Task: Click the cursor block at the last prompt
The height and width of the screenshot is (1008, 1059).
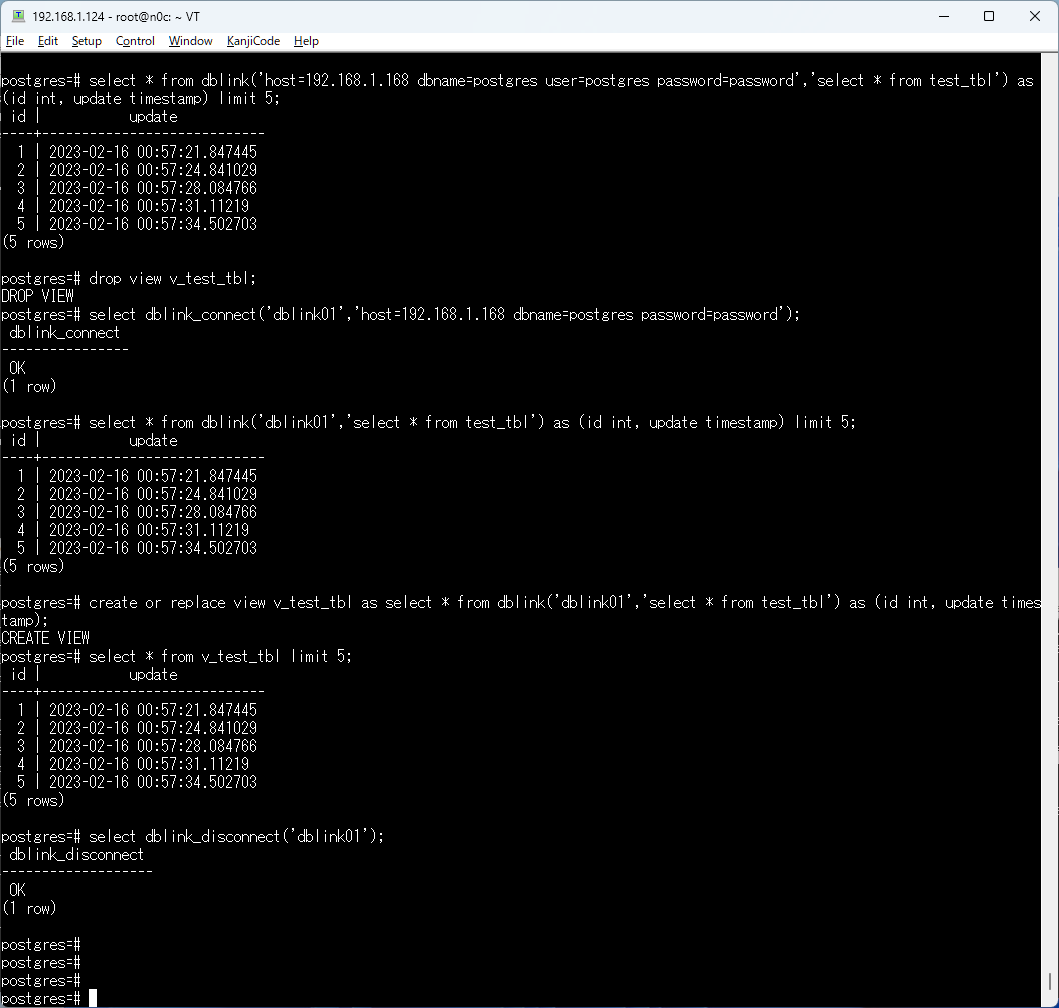Action: click(x=93, y=998)
